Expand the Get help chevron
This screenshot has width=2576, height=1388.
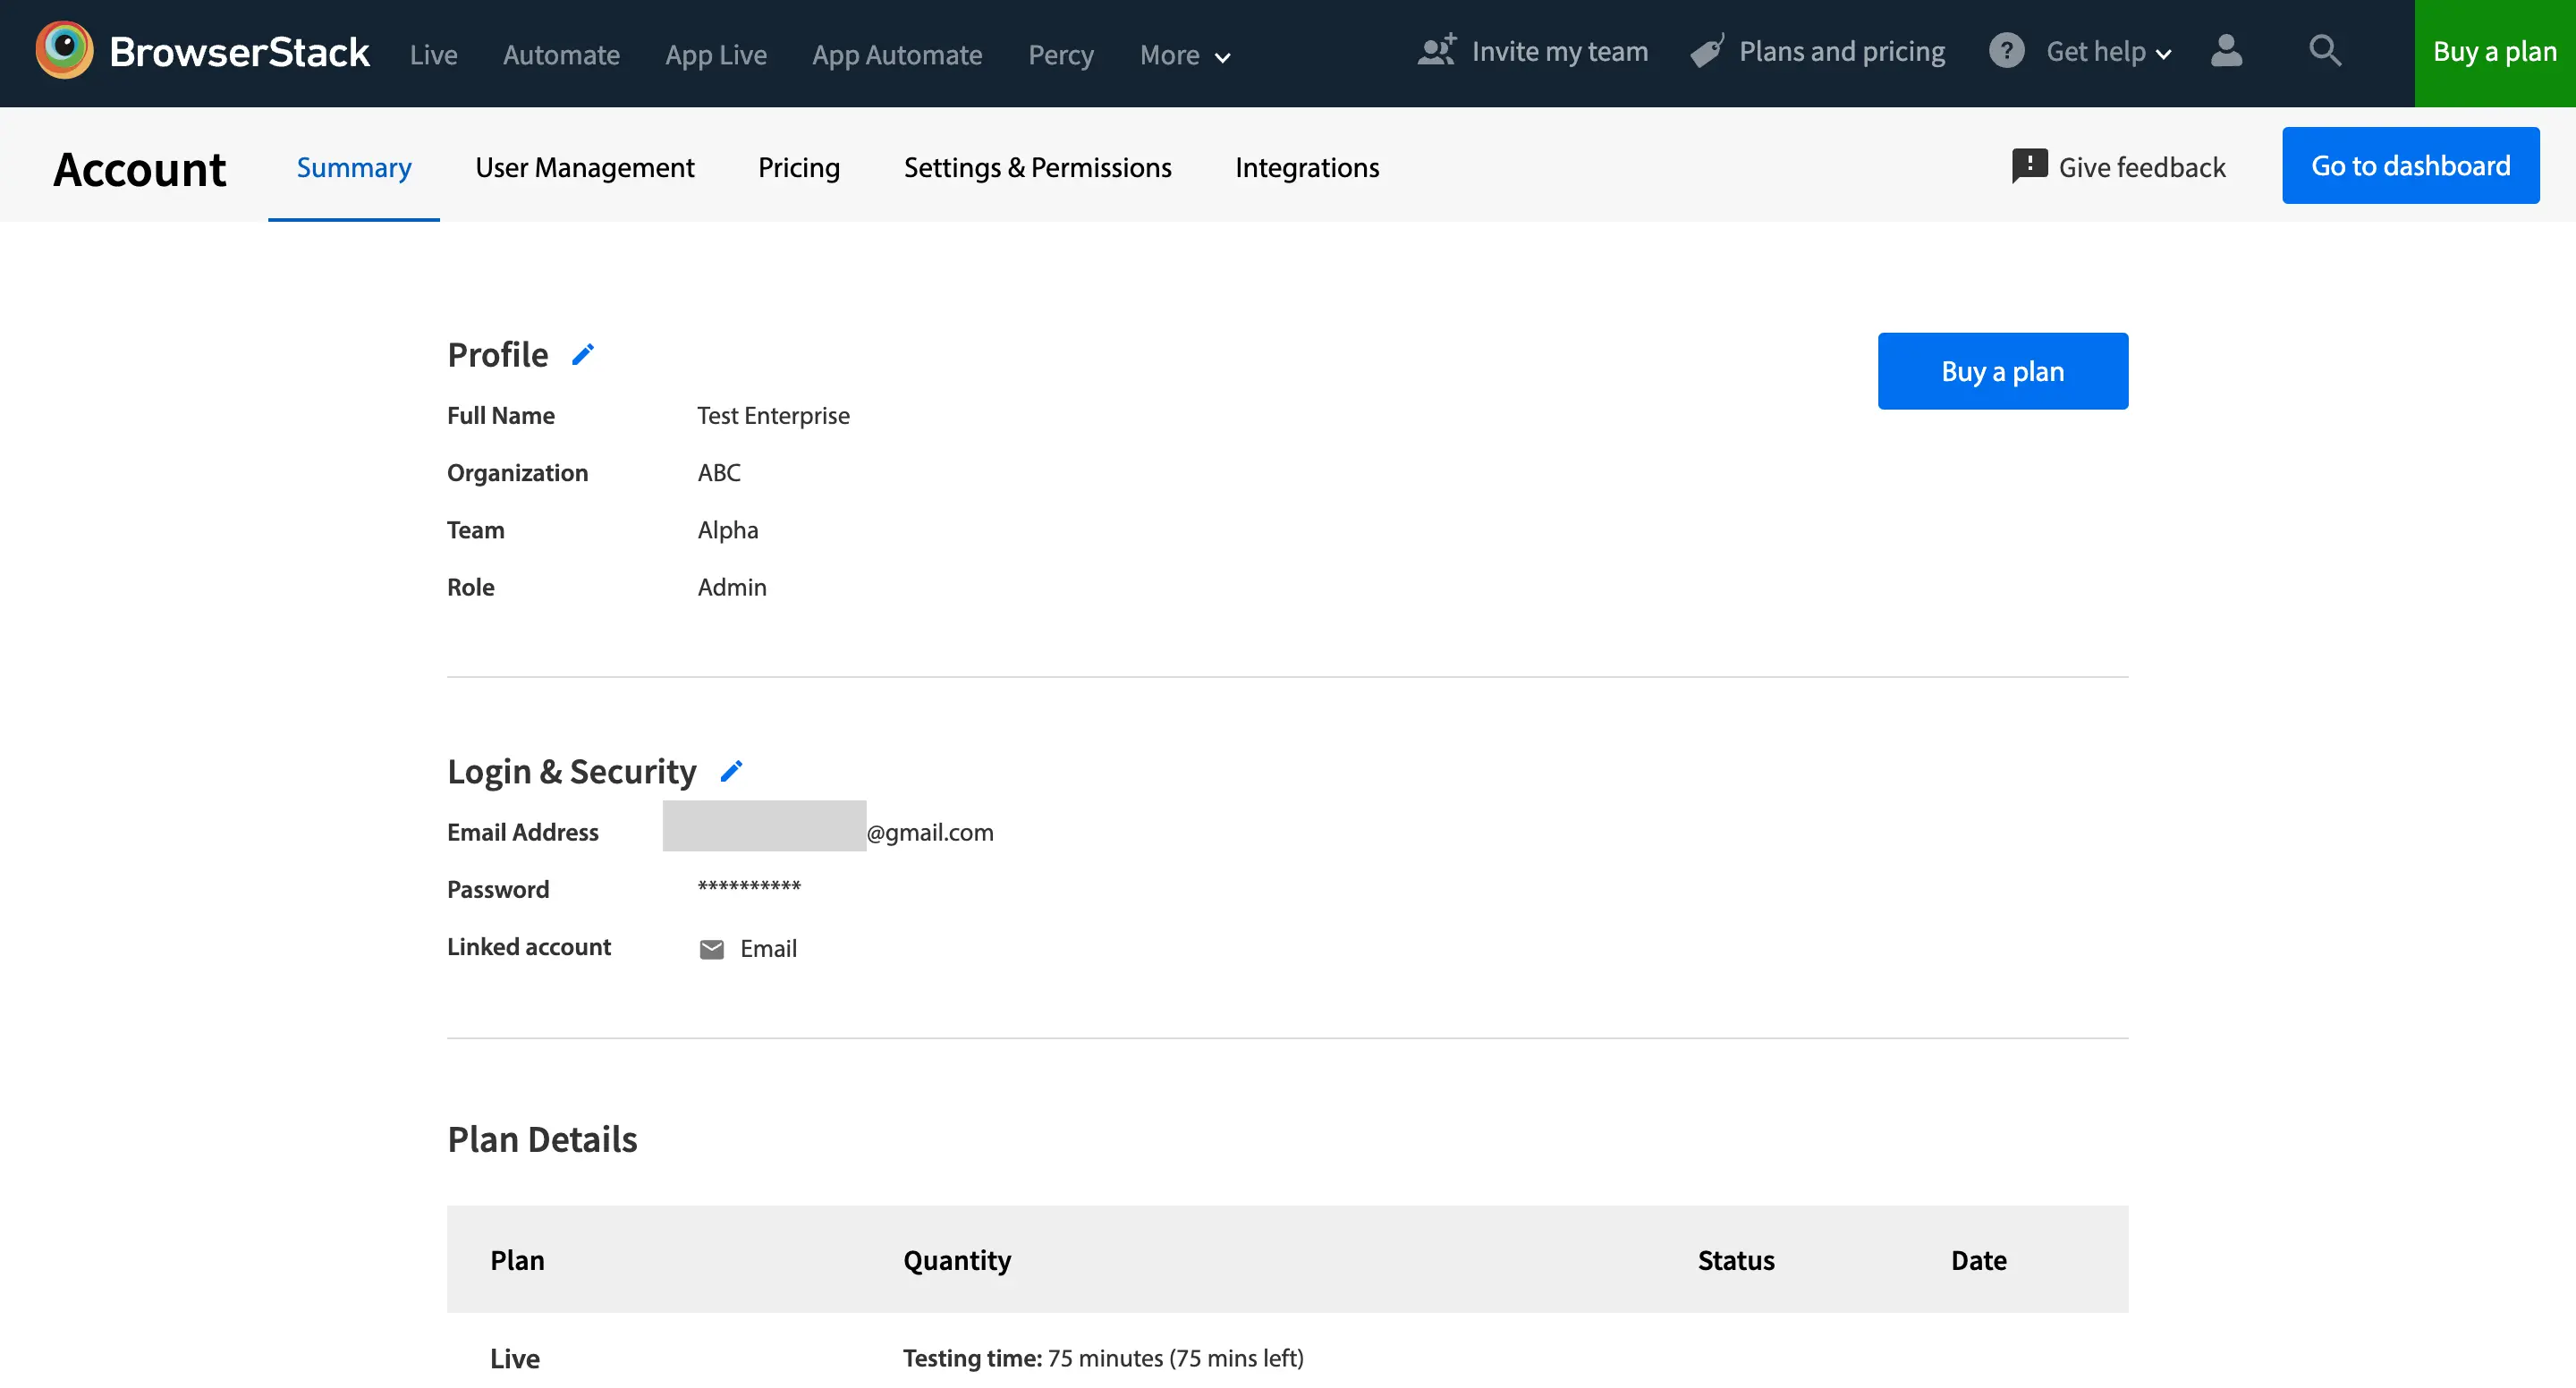pos(2164,53)
